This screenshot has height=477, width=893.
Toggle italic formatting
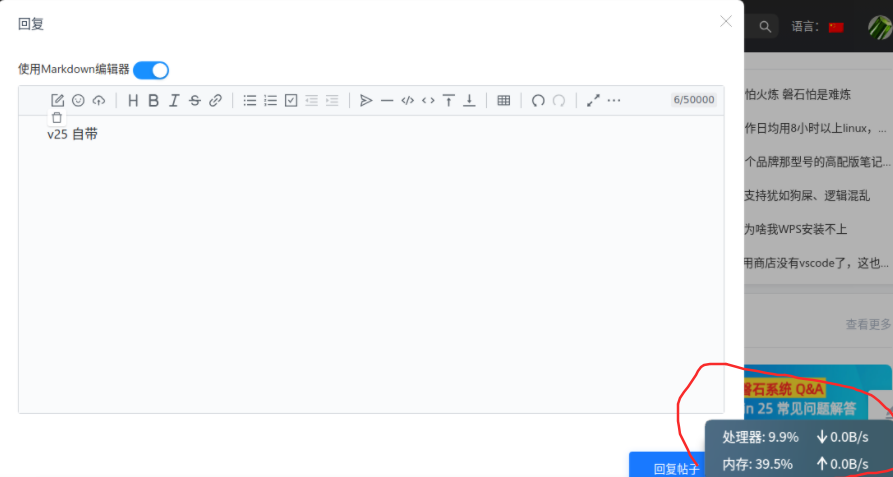[174, 101]
